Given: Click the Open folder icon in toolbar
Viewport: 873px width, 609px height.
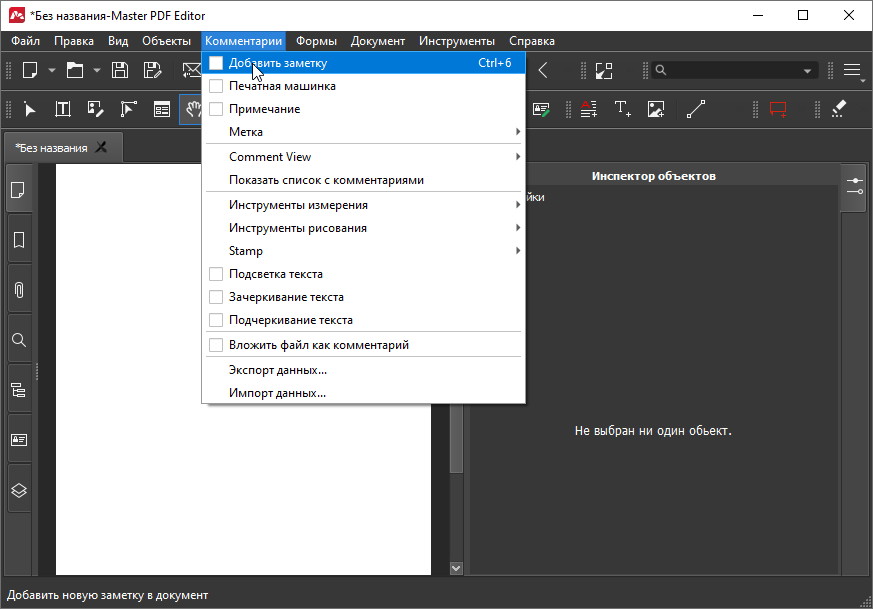Looking at the screenshot, I should point(75,71).
